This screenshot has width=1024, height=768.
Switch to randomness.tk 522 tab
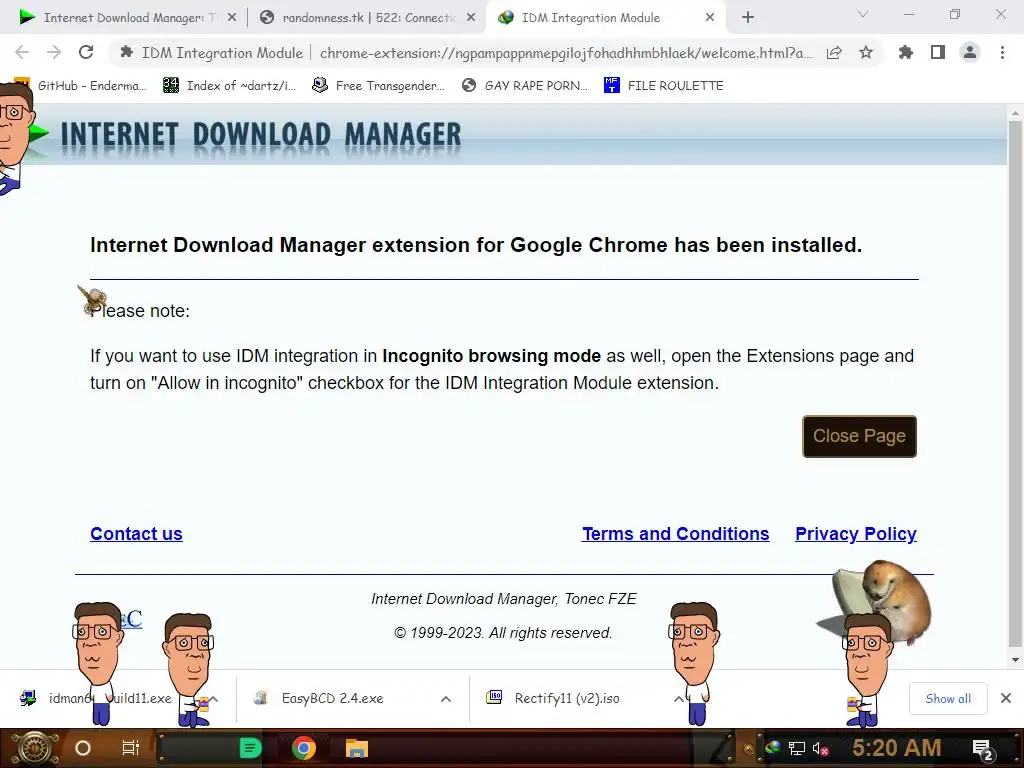pyautogui.click(x=366, y=18)
